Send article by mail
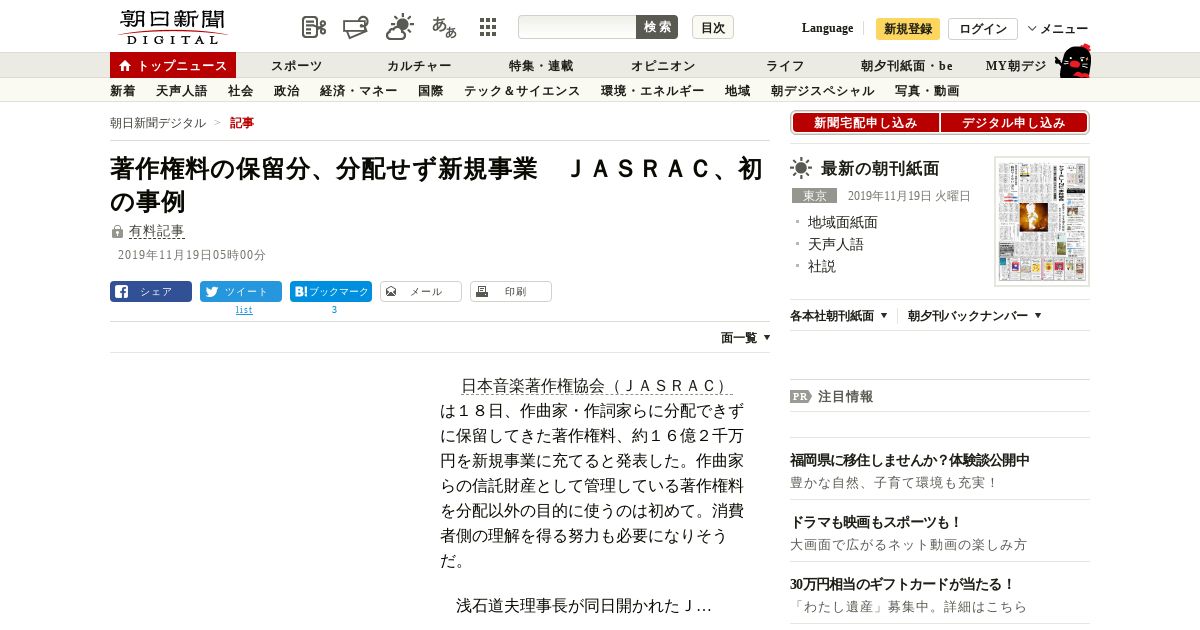The image size is (1200, 630). 421,292
